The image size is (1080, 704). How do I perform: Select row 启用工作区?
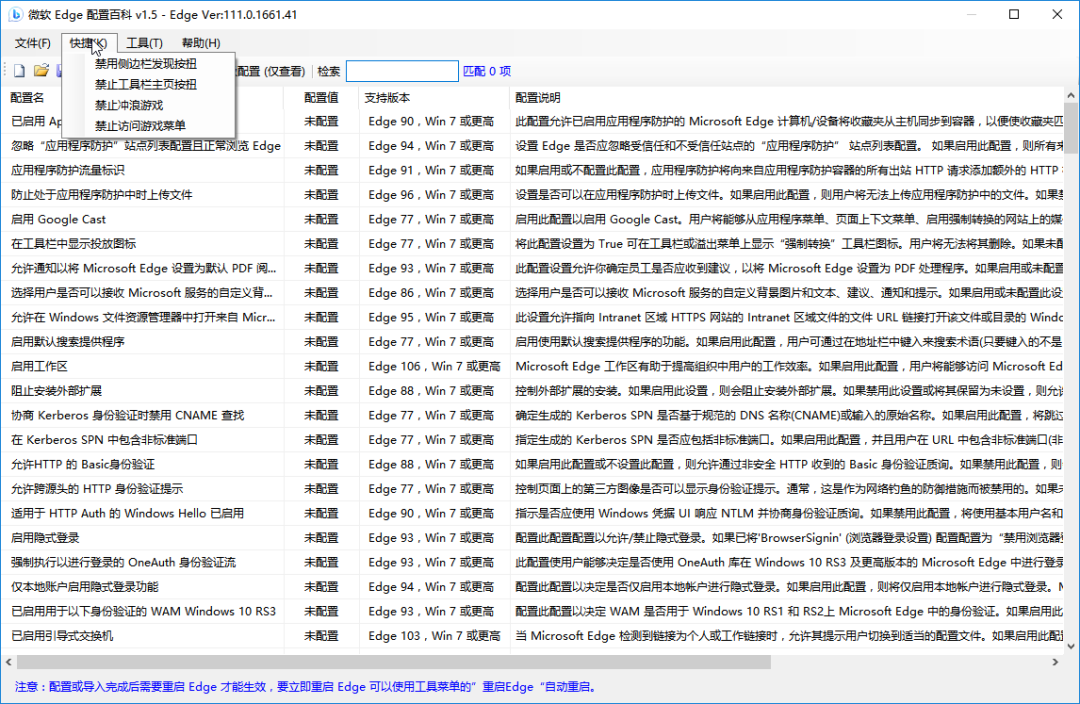click(532, 366)
